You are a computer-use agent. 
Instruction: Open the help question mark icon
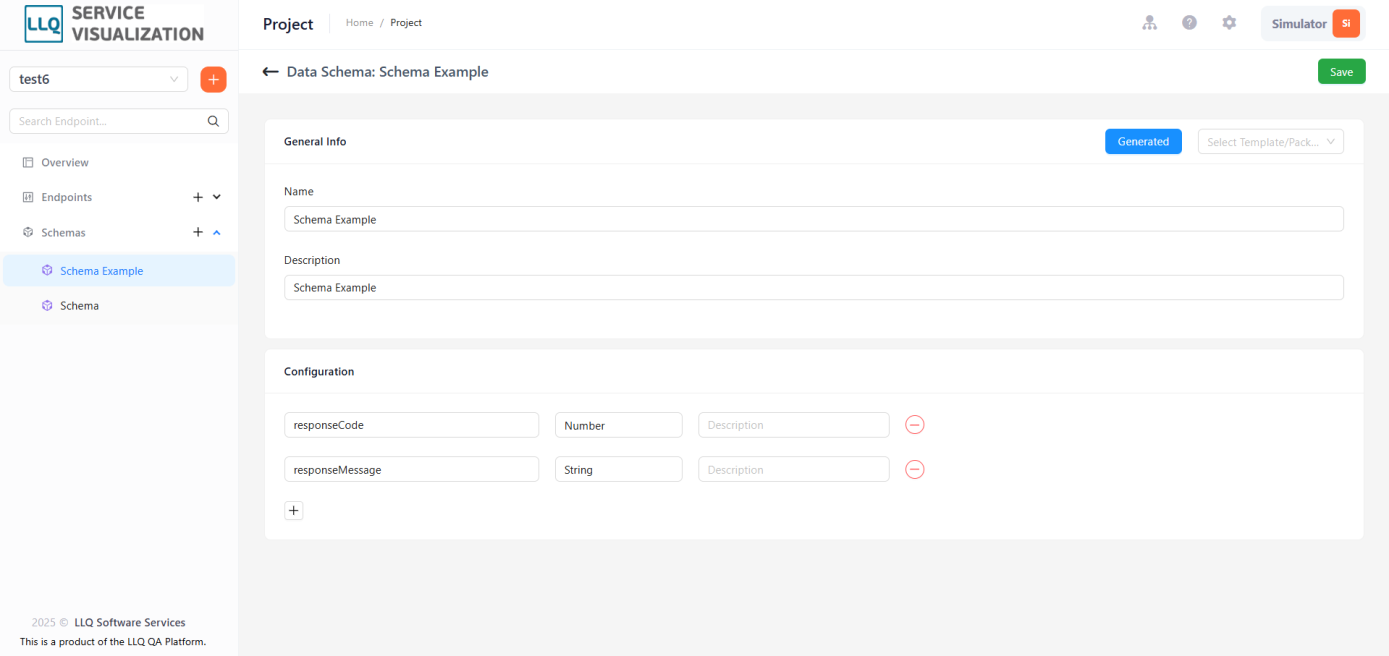(x=1189, y=23)
